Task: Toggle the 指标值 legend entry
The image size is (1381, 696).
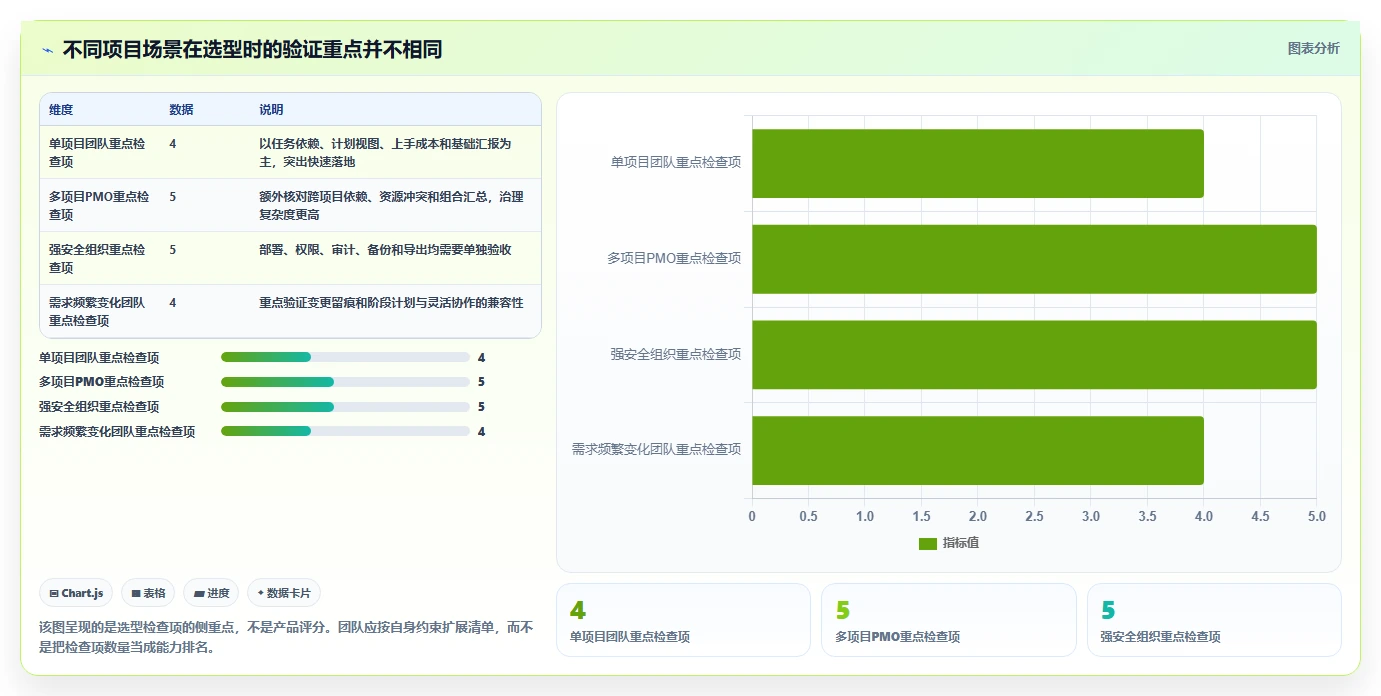Action: (x=948, y=543)
